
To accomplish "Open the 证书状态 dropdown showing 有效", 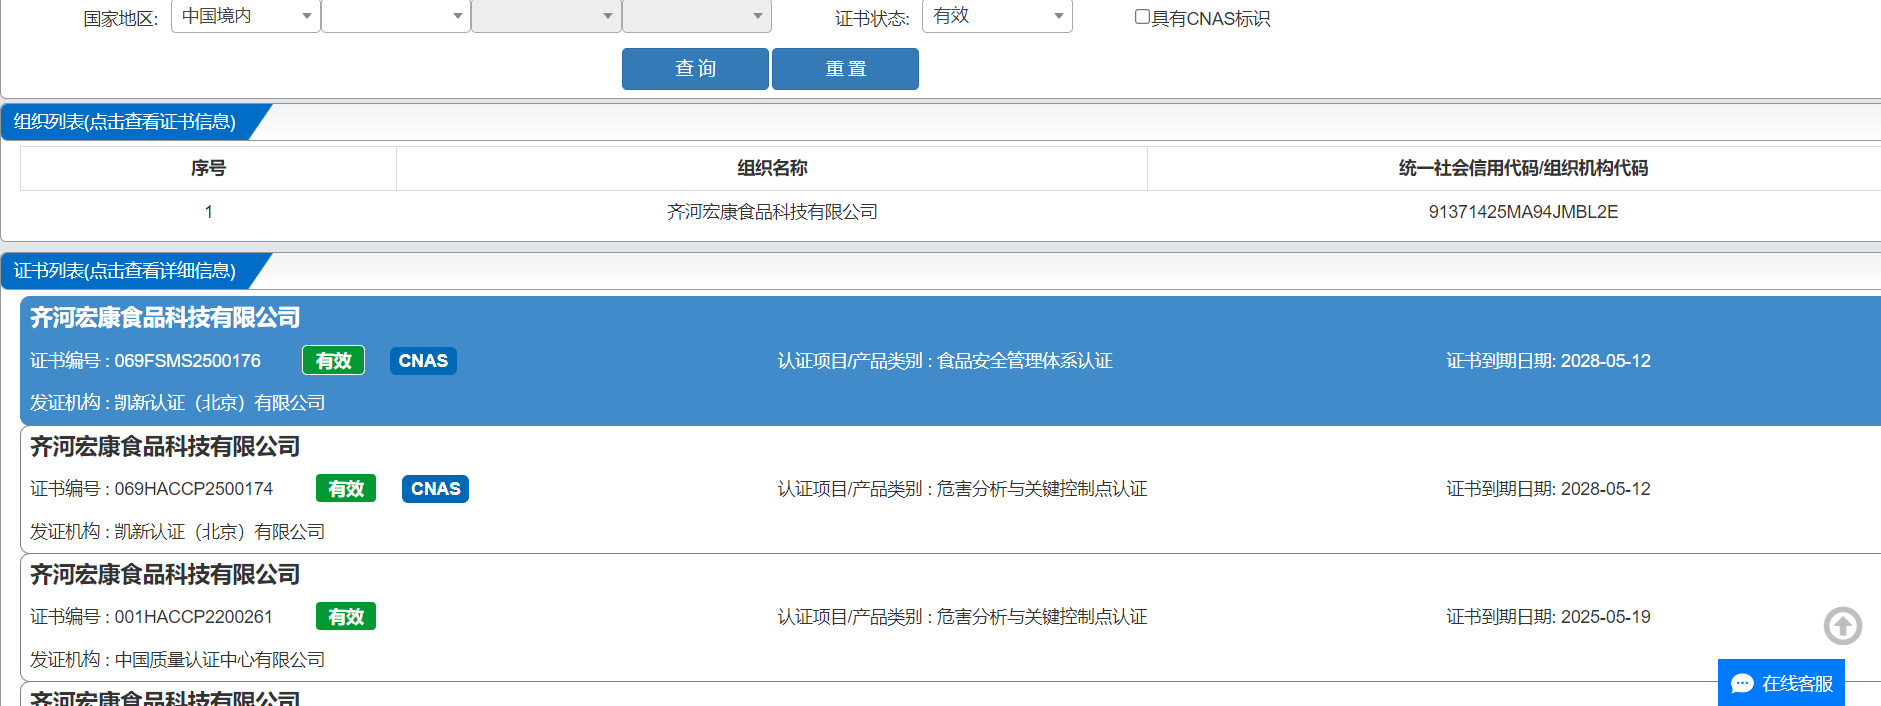I will (997, 16).
